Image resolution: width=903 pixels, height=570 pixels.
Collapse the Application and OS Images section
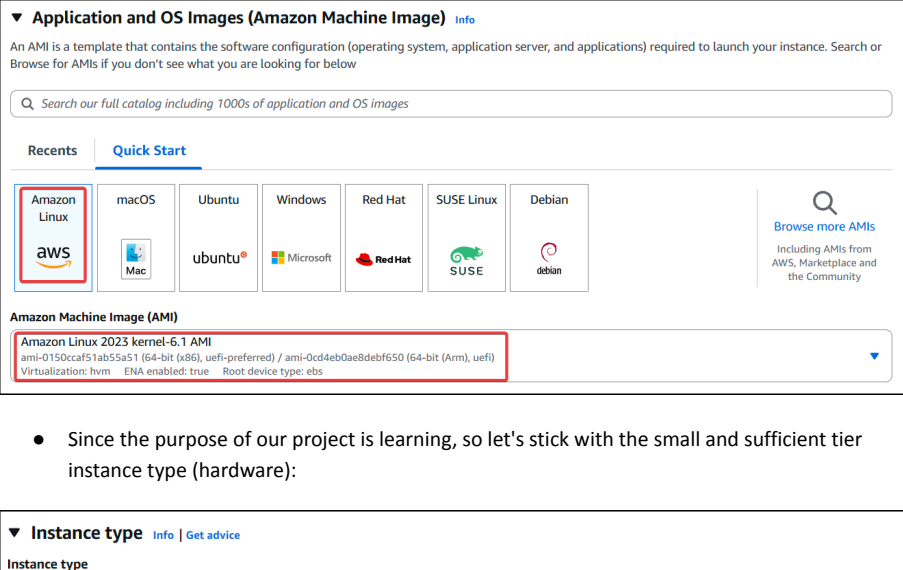(x=17, y=18)
